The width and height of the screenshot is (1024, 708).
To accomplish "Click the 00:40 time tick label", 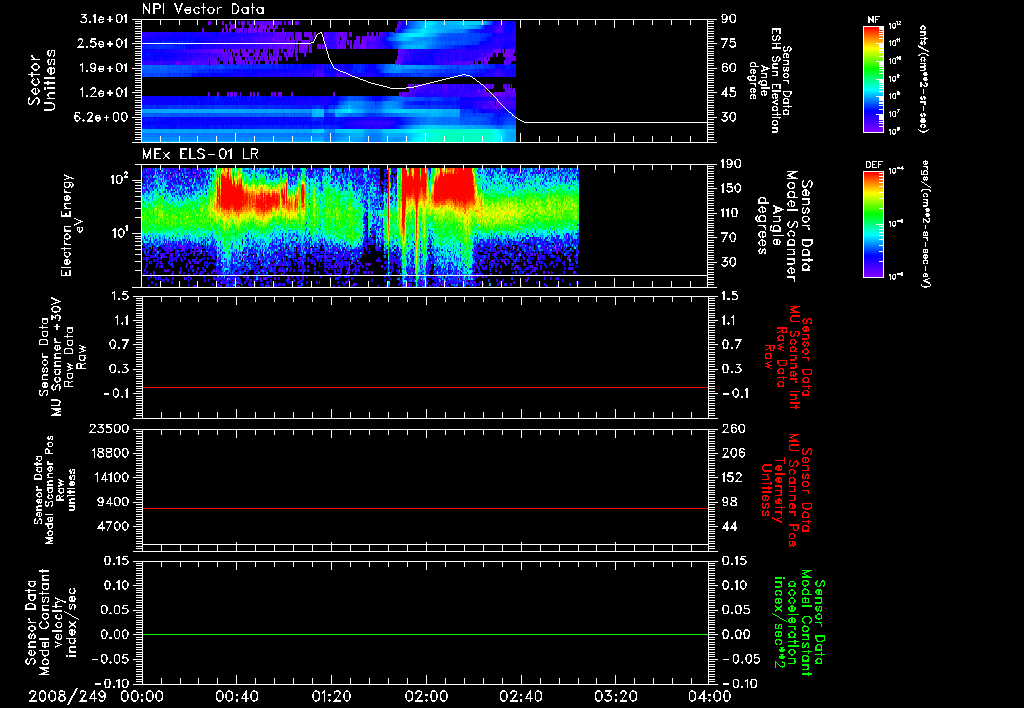I will (236, 696).
